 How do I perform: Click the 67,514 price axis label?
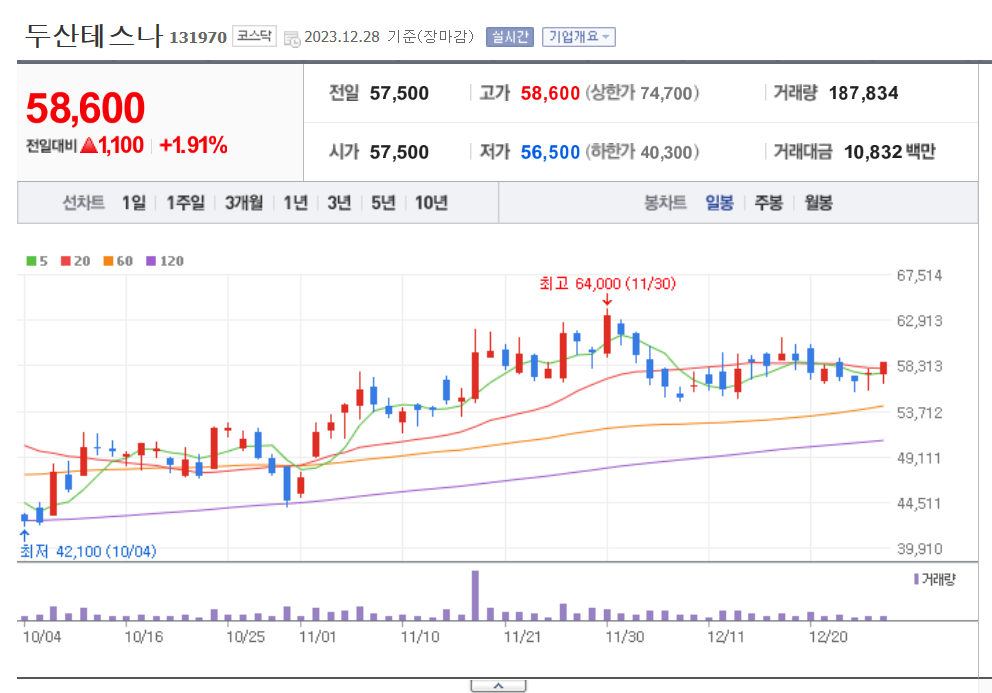point(919,275)
